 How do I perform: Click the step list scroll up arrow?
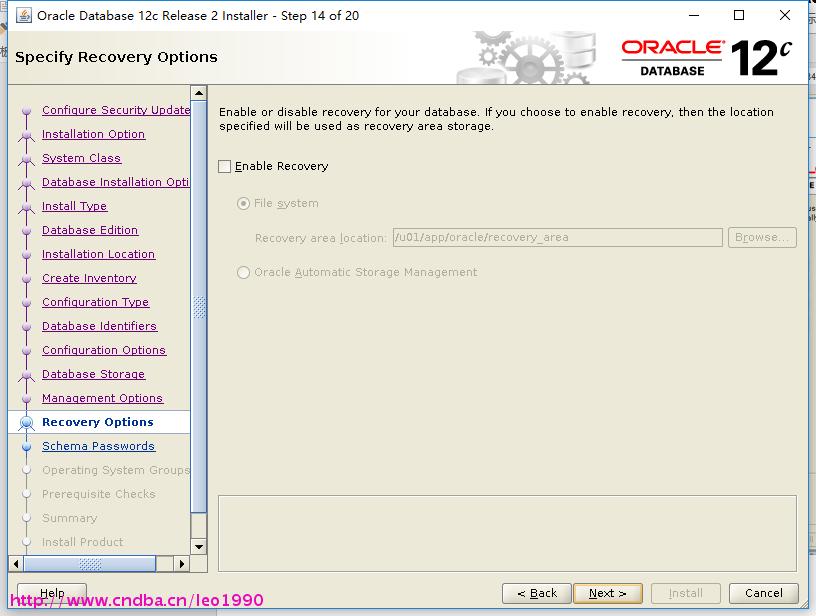point(199,94)
